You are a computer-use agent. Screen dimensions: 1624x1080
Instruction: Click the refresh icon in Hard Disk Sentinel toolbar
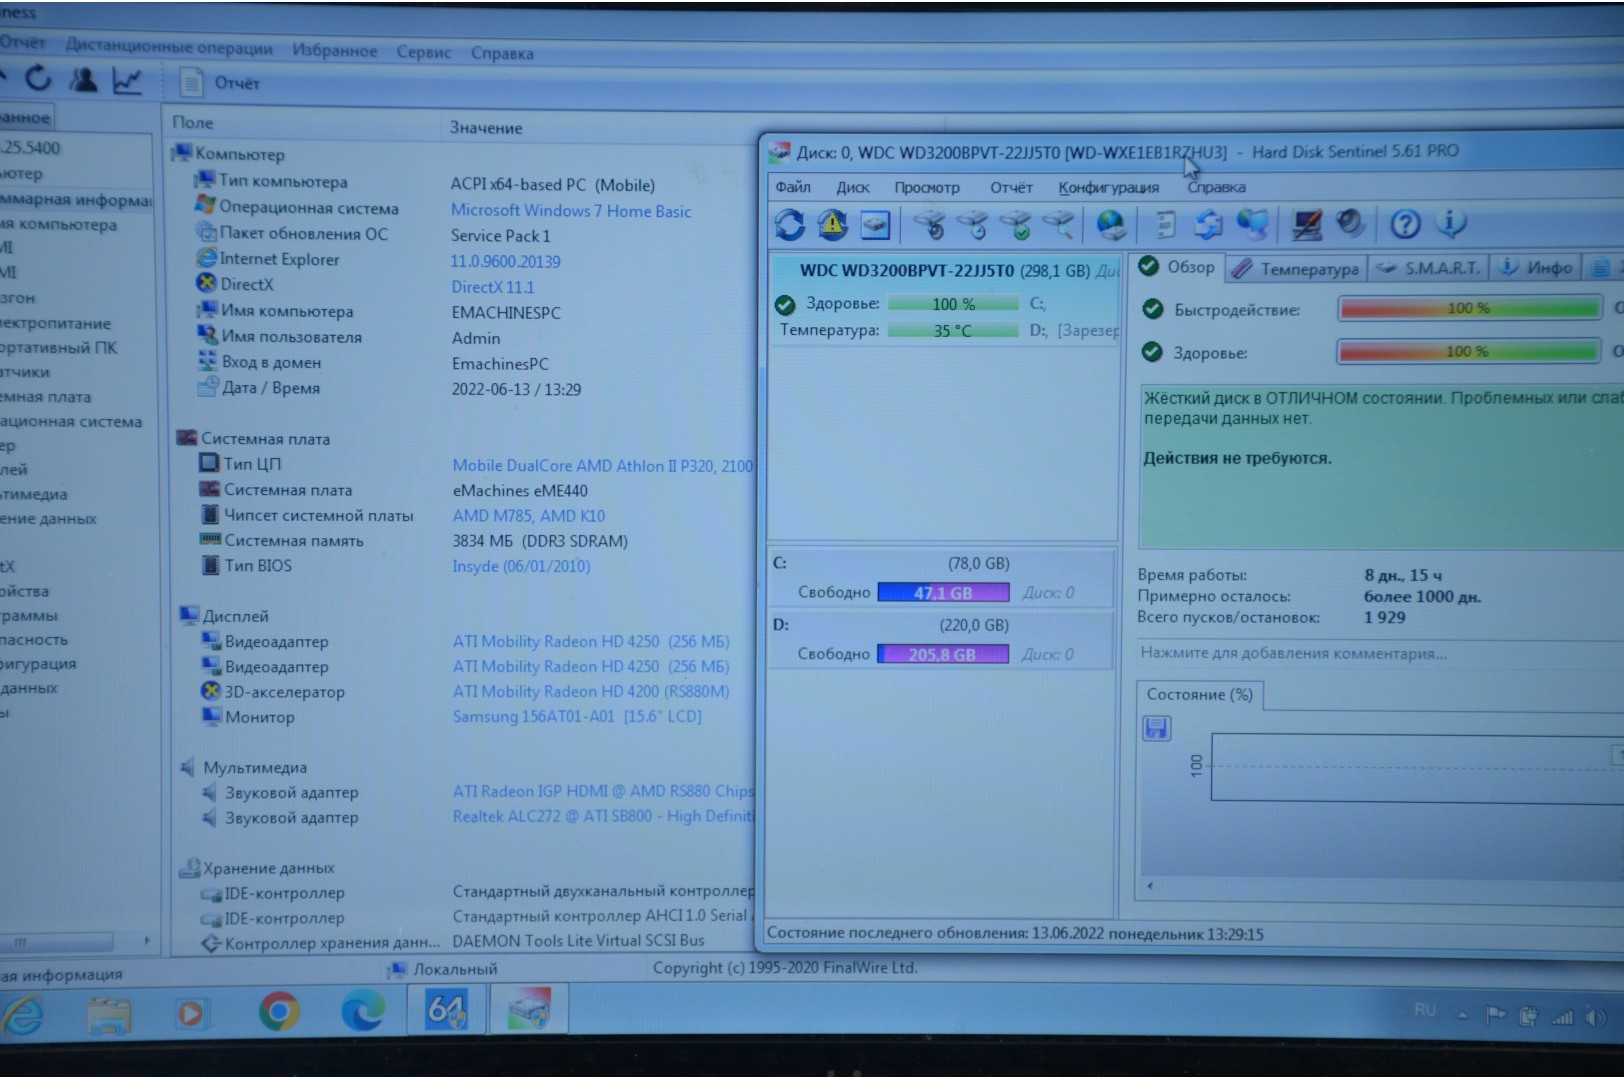789,225
